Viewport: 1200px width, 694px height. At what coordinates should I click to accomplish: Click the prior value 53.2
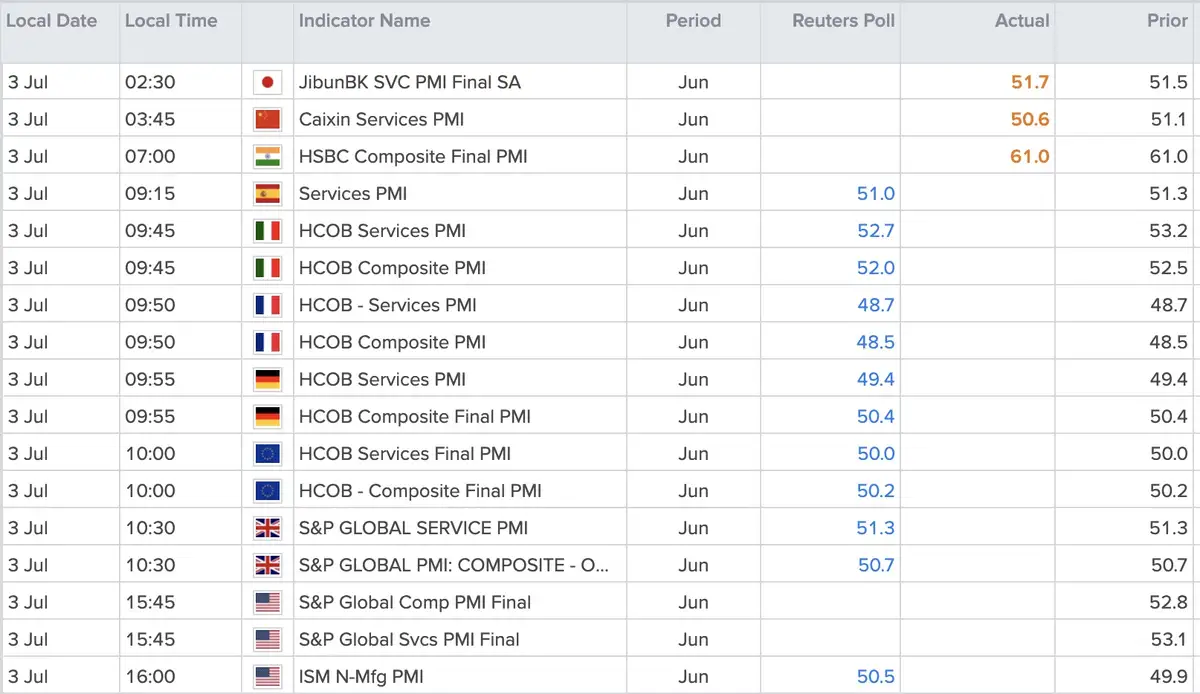pyautogui.click(x=1169, y=230)
